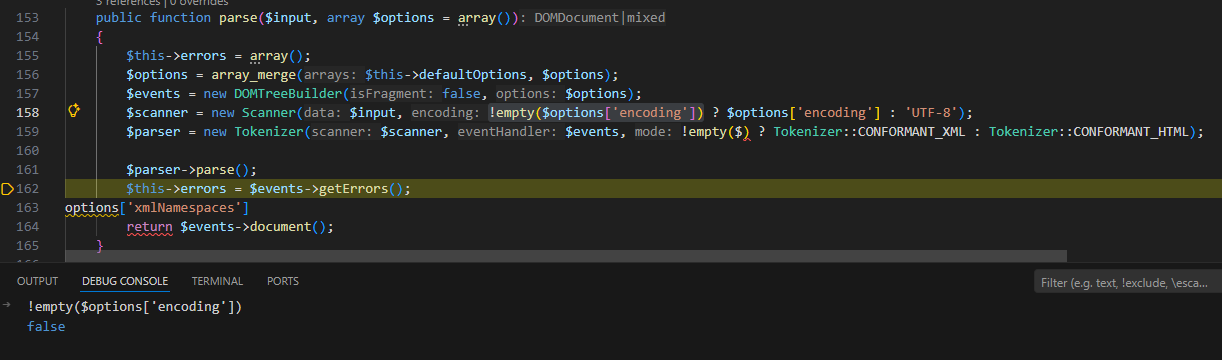
Task: Select line number 156 in the gutter
Action: pyautogui.click(x=27, y=74)
